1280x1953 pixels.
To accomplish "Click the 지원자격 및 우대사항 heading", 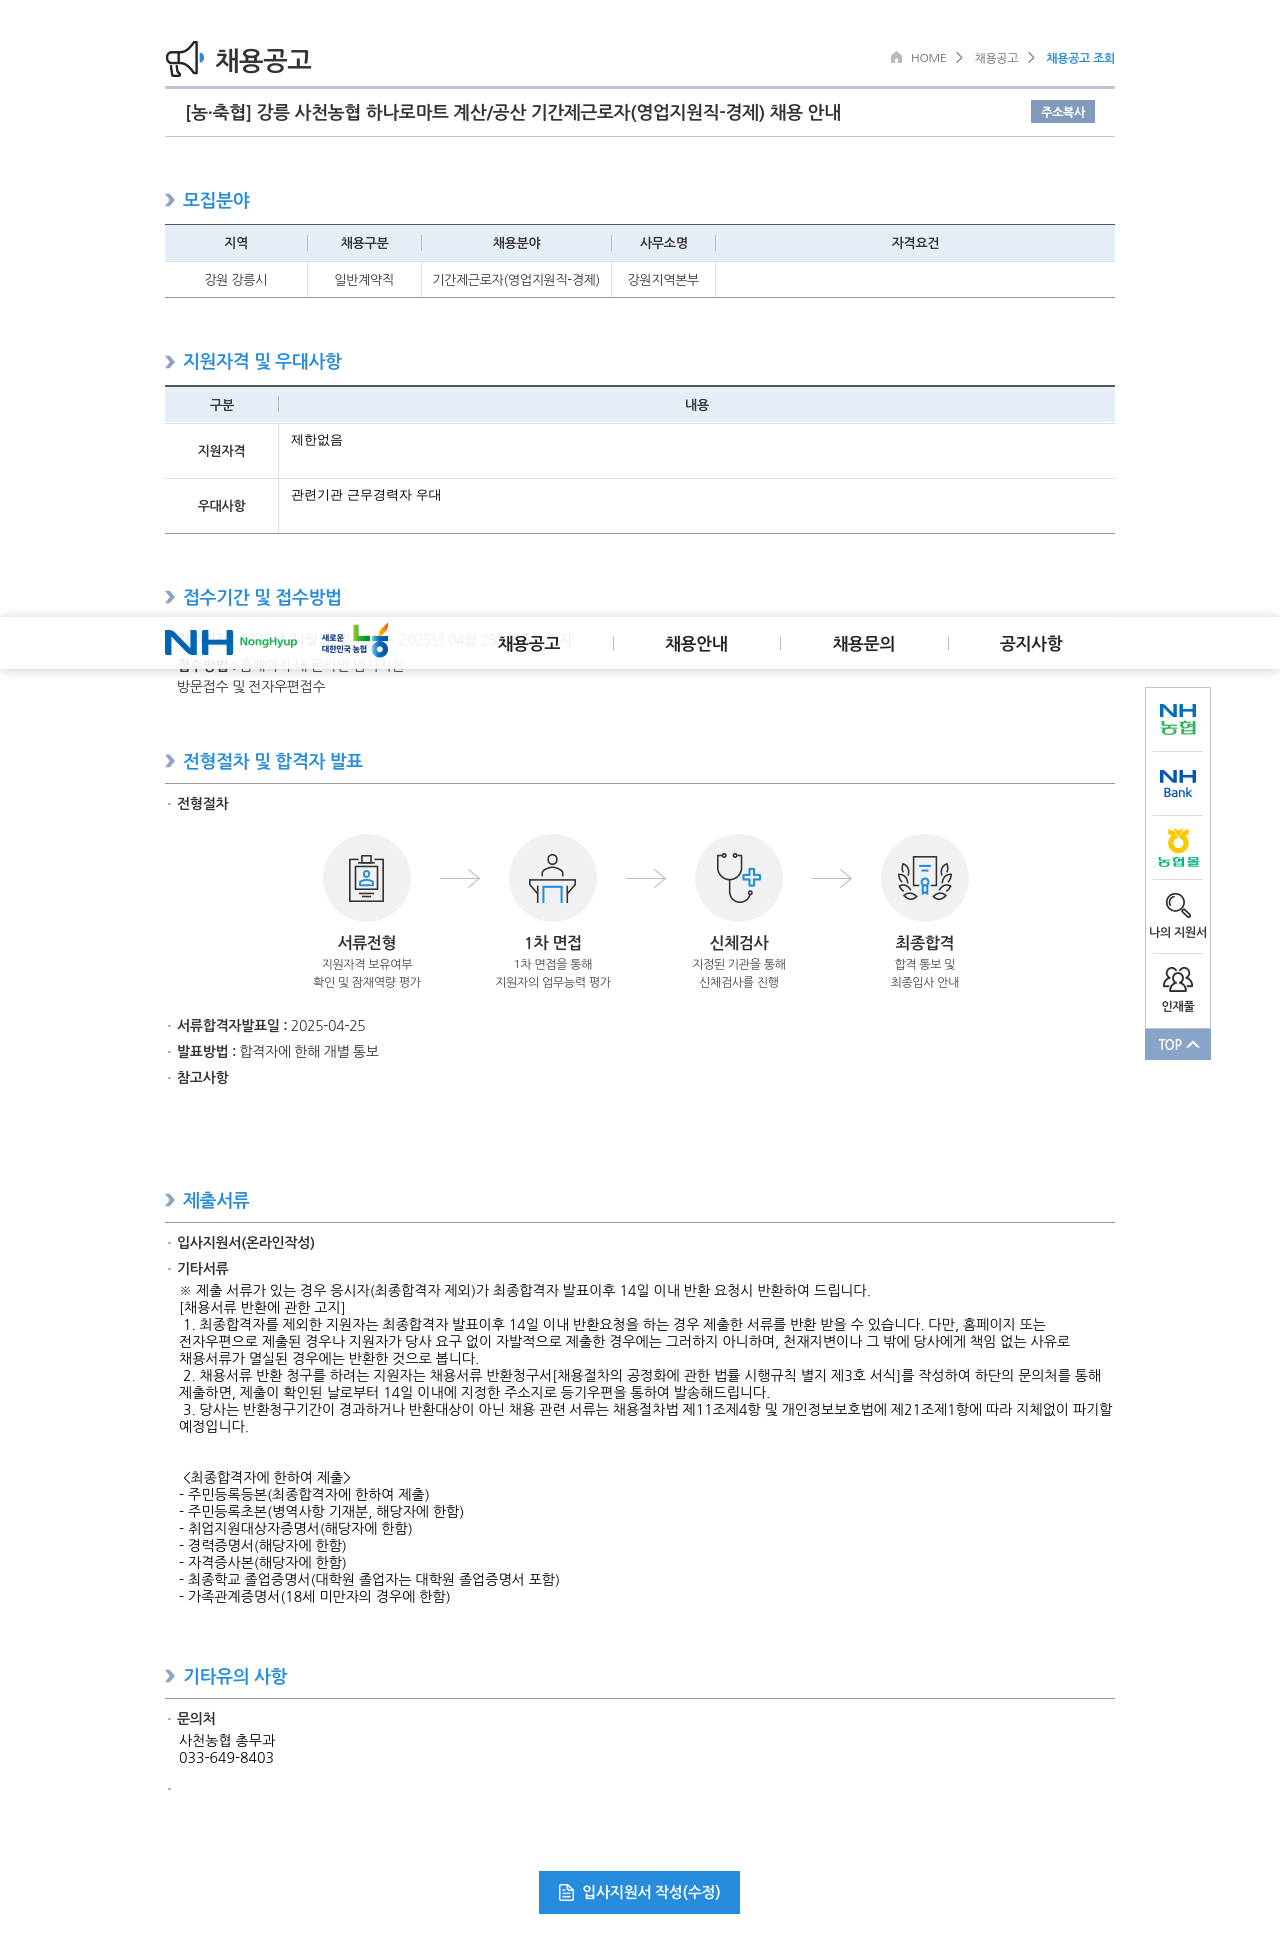I will tap(262, 361).
